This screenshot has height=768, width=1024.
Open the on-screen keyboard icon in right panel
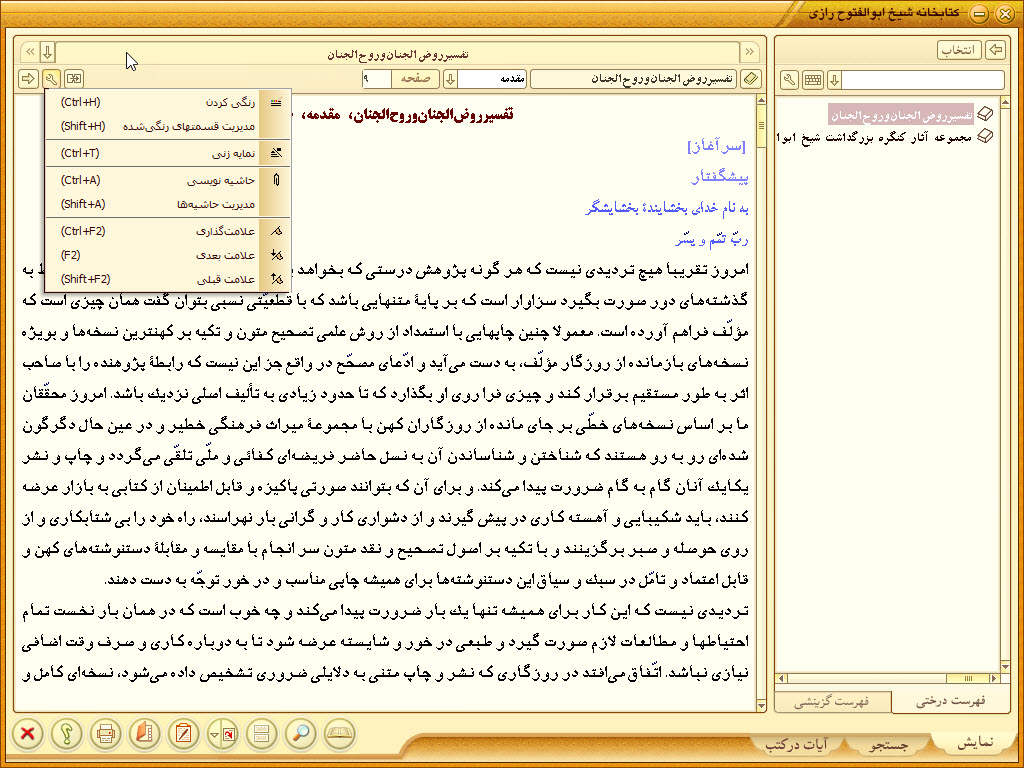[813, 80]
